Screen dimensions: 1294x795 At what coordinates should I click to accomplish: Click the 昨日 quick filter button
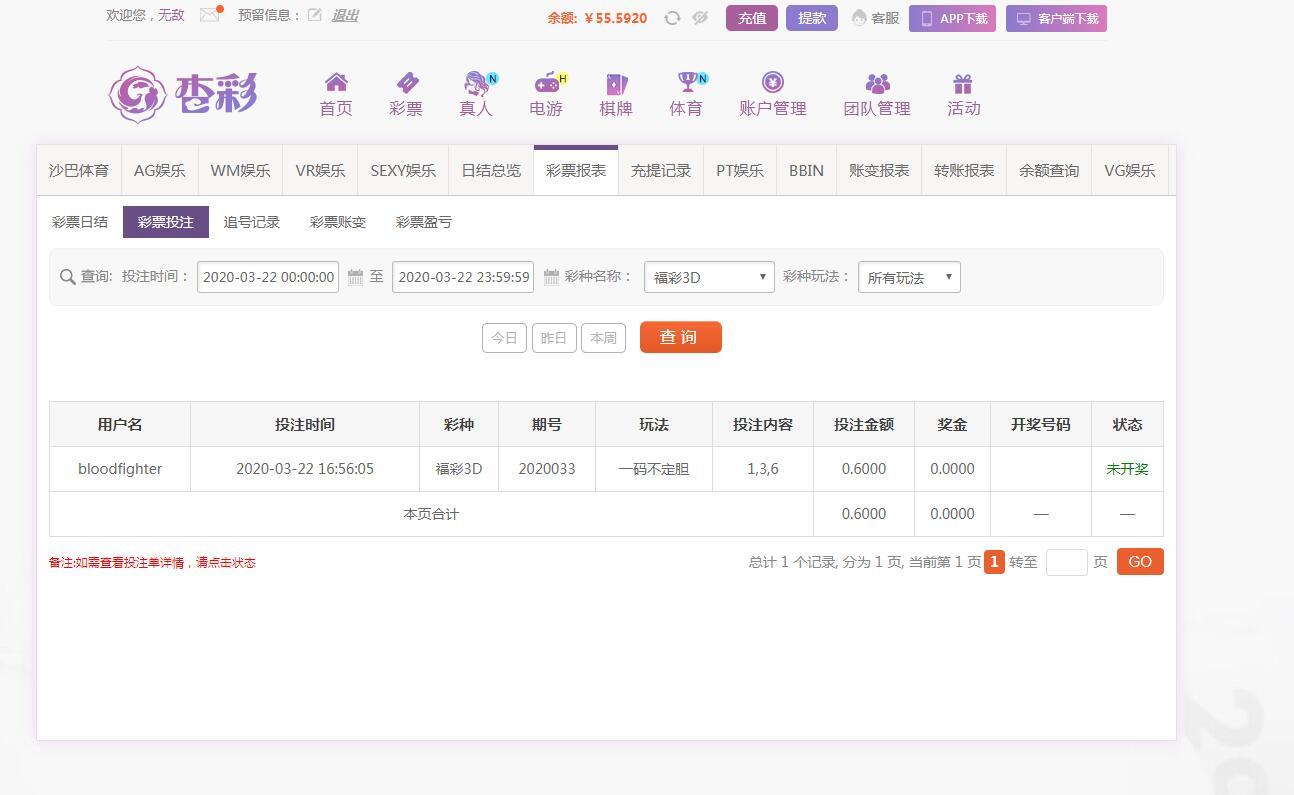point(554,338)
